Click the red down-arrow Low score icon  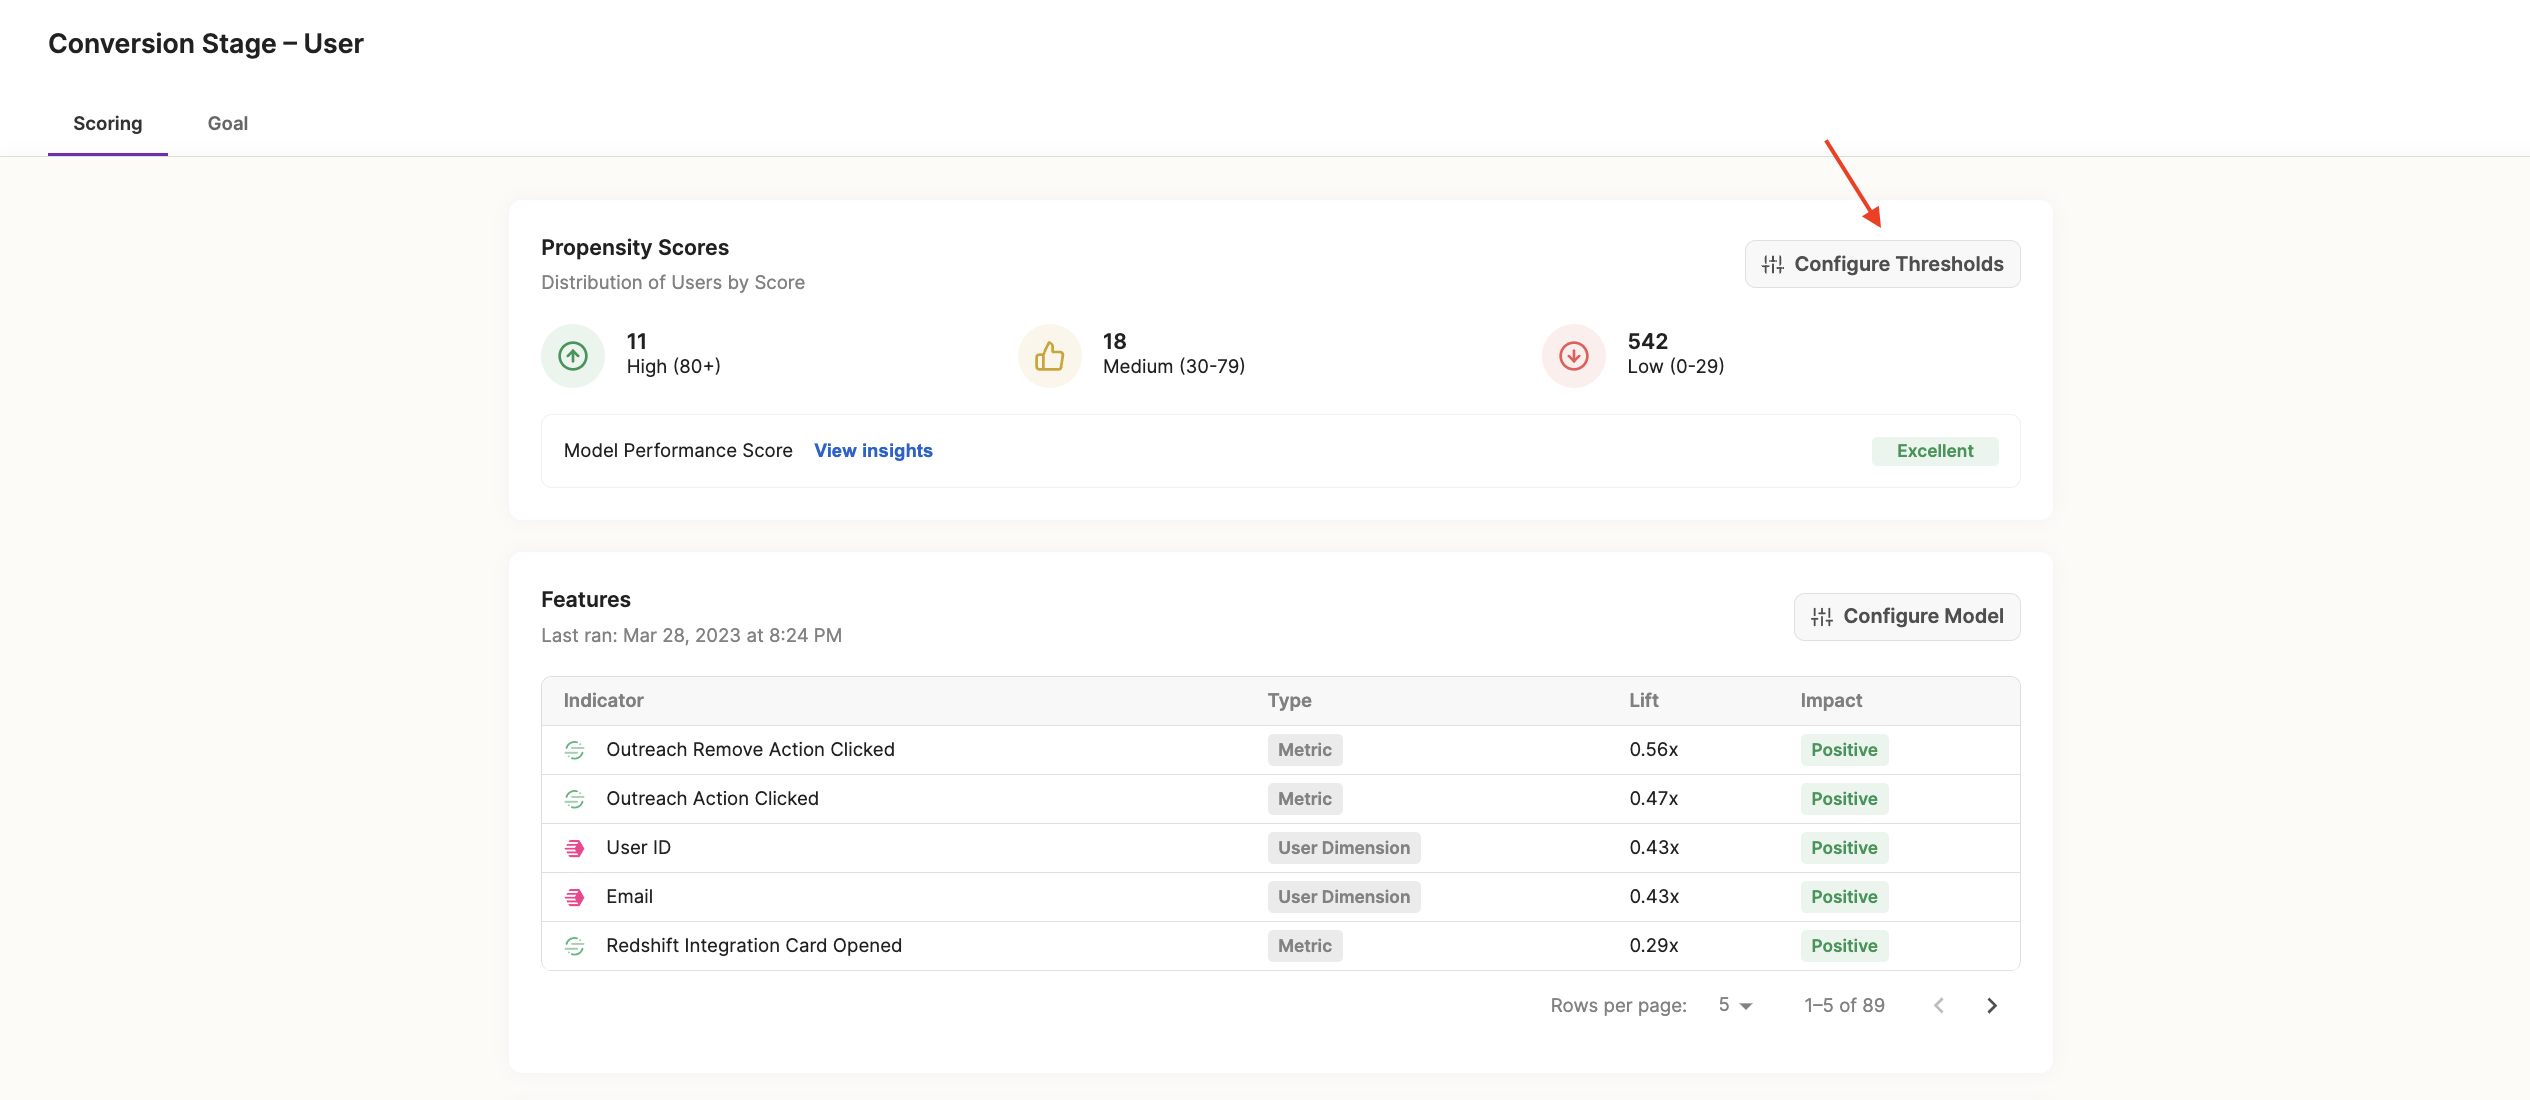point(1573,356)
